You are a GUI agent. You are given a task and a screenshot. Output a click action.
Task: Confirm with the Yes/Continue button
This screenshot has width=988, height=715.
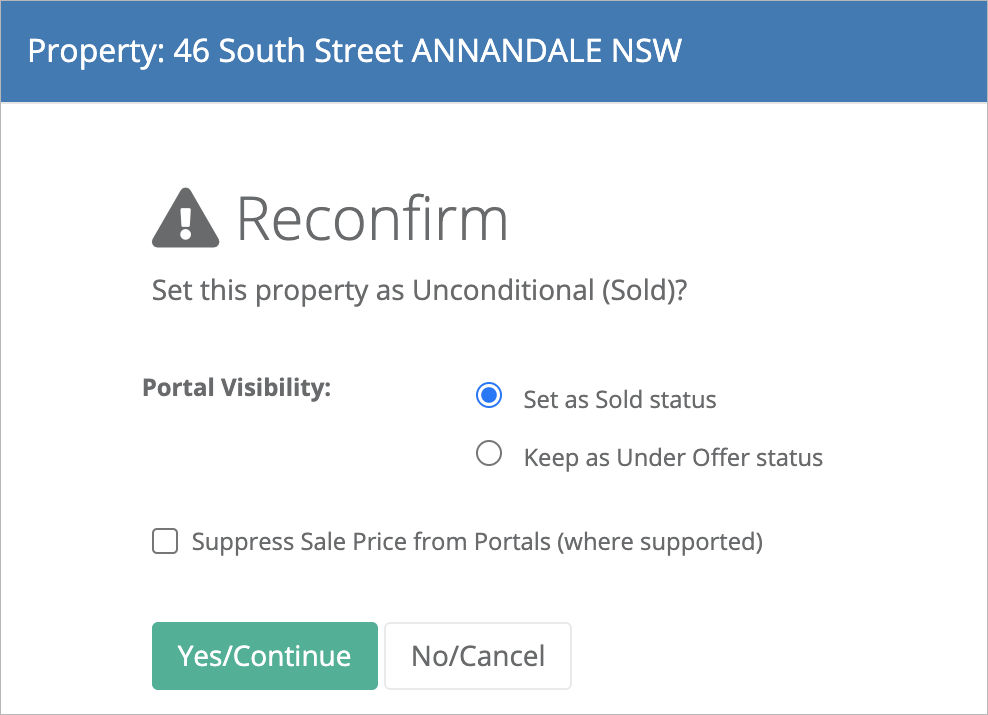pyautogui.click(x=265, y=656)
